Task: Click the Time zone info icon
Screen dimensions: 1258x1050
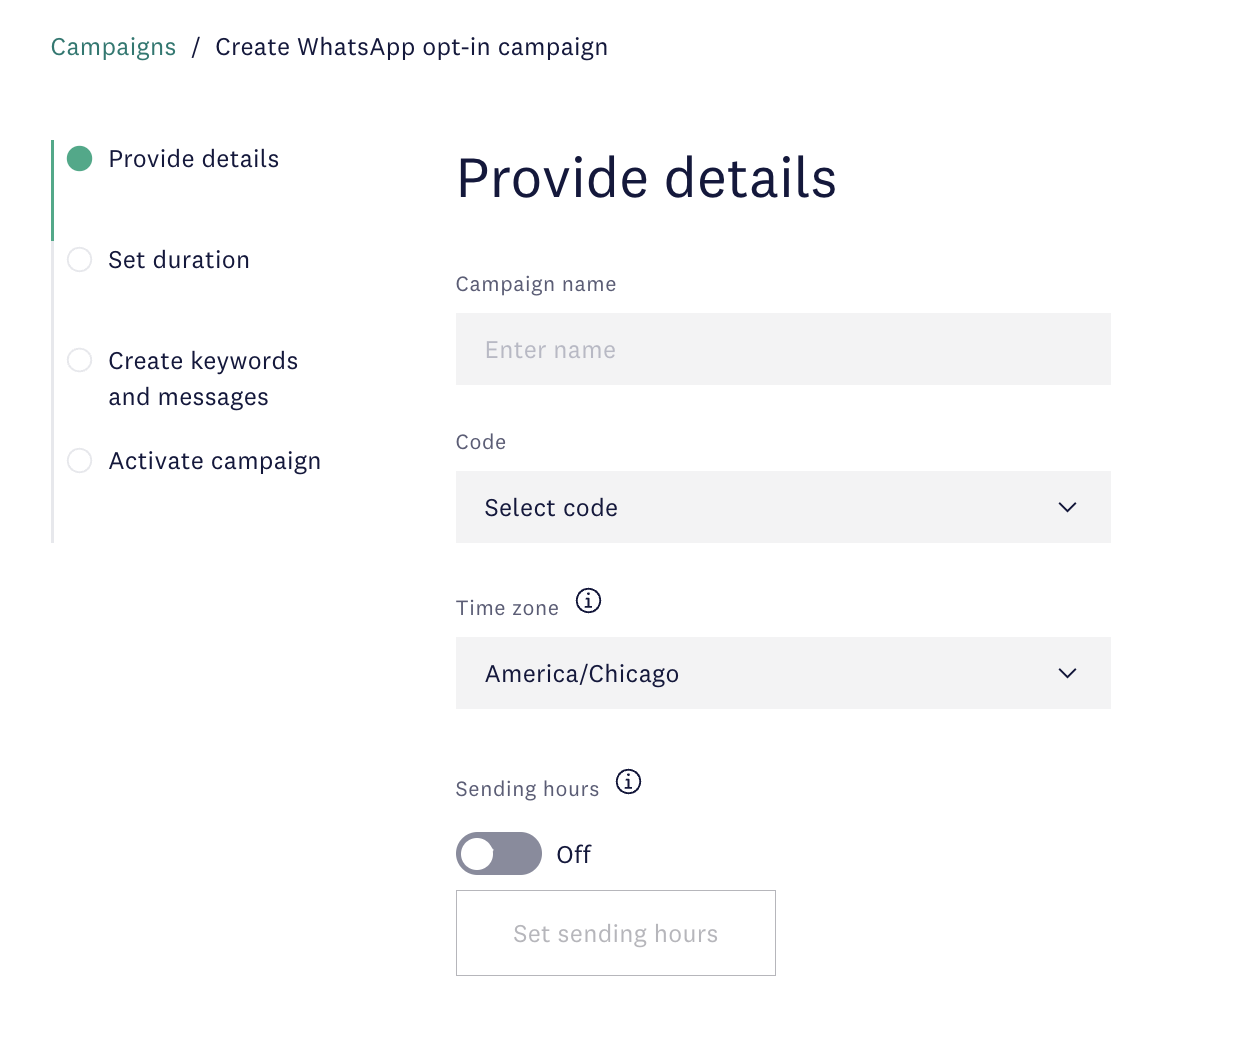Action: coord(588,601)
